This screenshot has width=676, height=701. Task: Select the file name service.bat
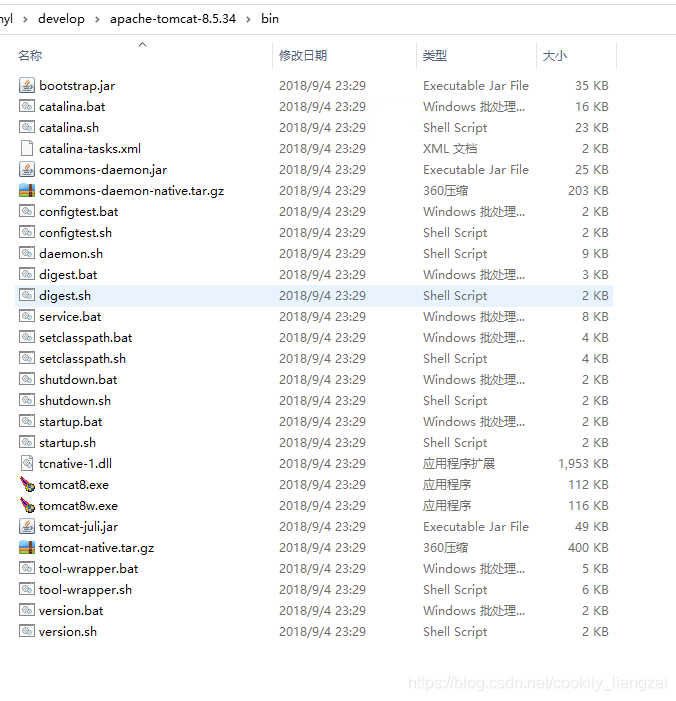tap(70, 317)
